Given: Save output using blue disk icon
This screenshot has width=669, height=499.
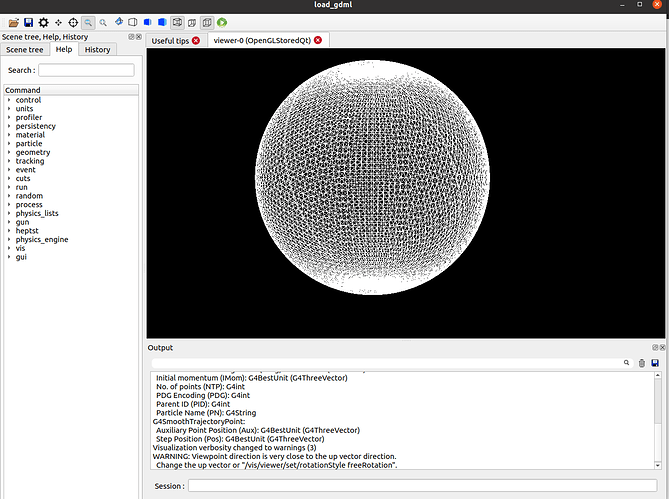Looking at the screenshot, I should click(655, 363).
